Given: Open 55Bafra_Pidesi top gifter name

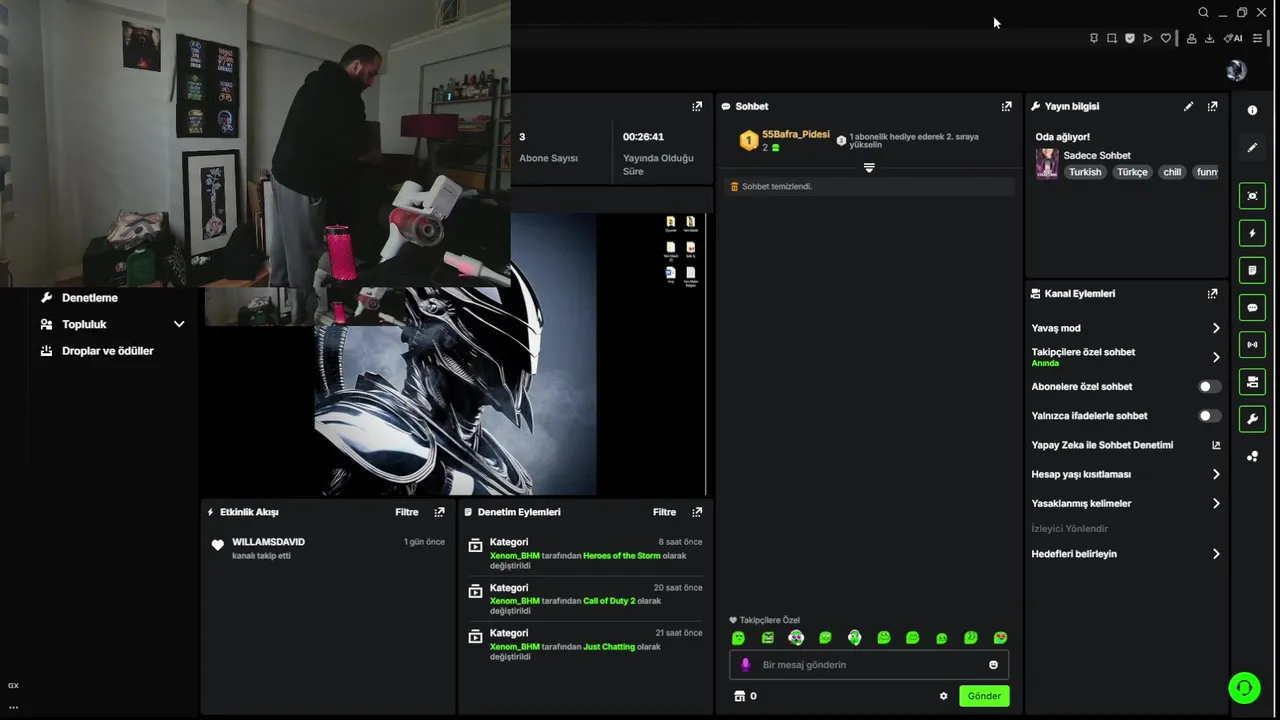Looking at the screenshot, I should point(795,134).
